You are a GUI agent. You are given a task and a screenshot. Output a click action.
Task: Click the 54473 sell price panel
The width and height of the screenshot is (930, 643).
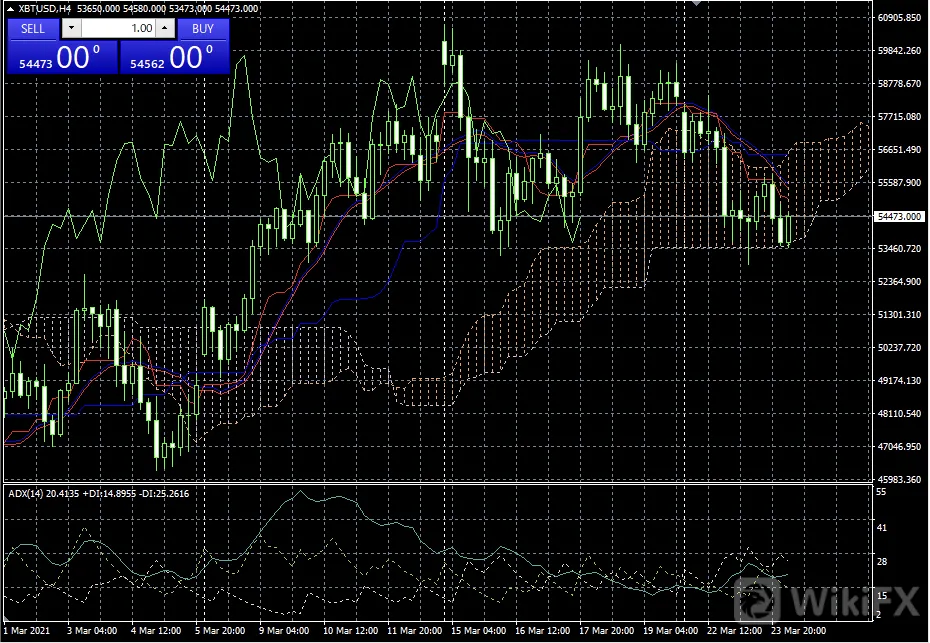click(x=62, y=58)
